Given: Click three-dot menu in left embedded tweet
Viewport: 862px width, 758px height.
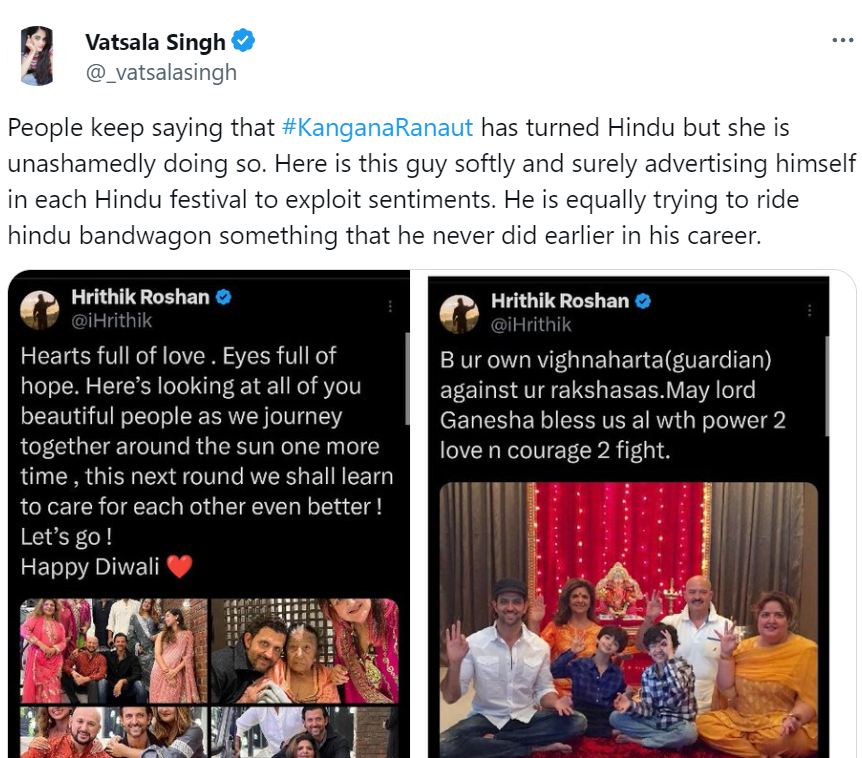Looking at the screenshot, I should (x=390, y=307).
